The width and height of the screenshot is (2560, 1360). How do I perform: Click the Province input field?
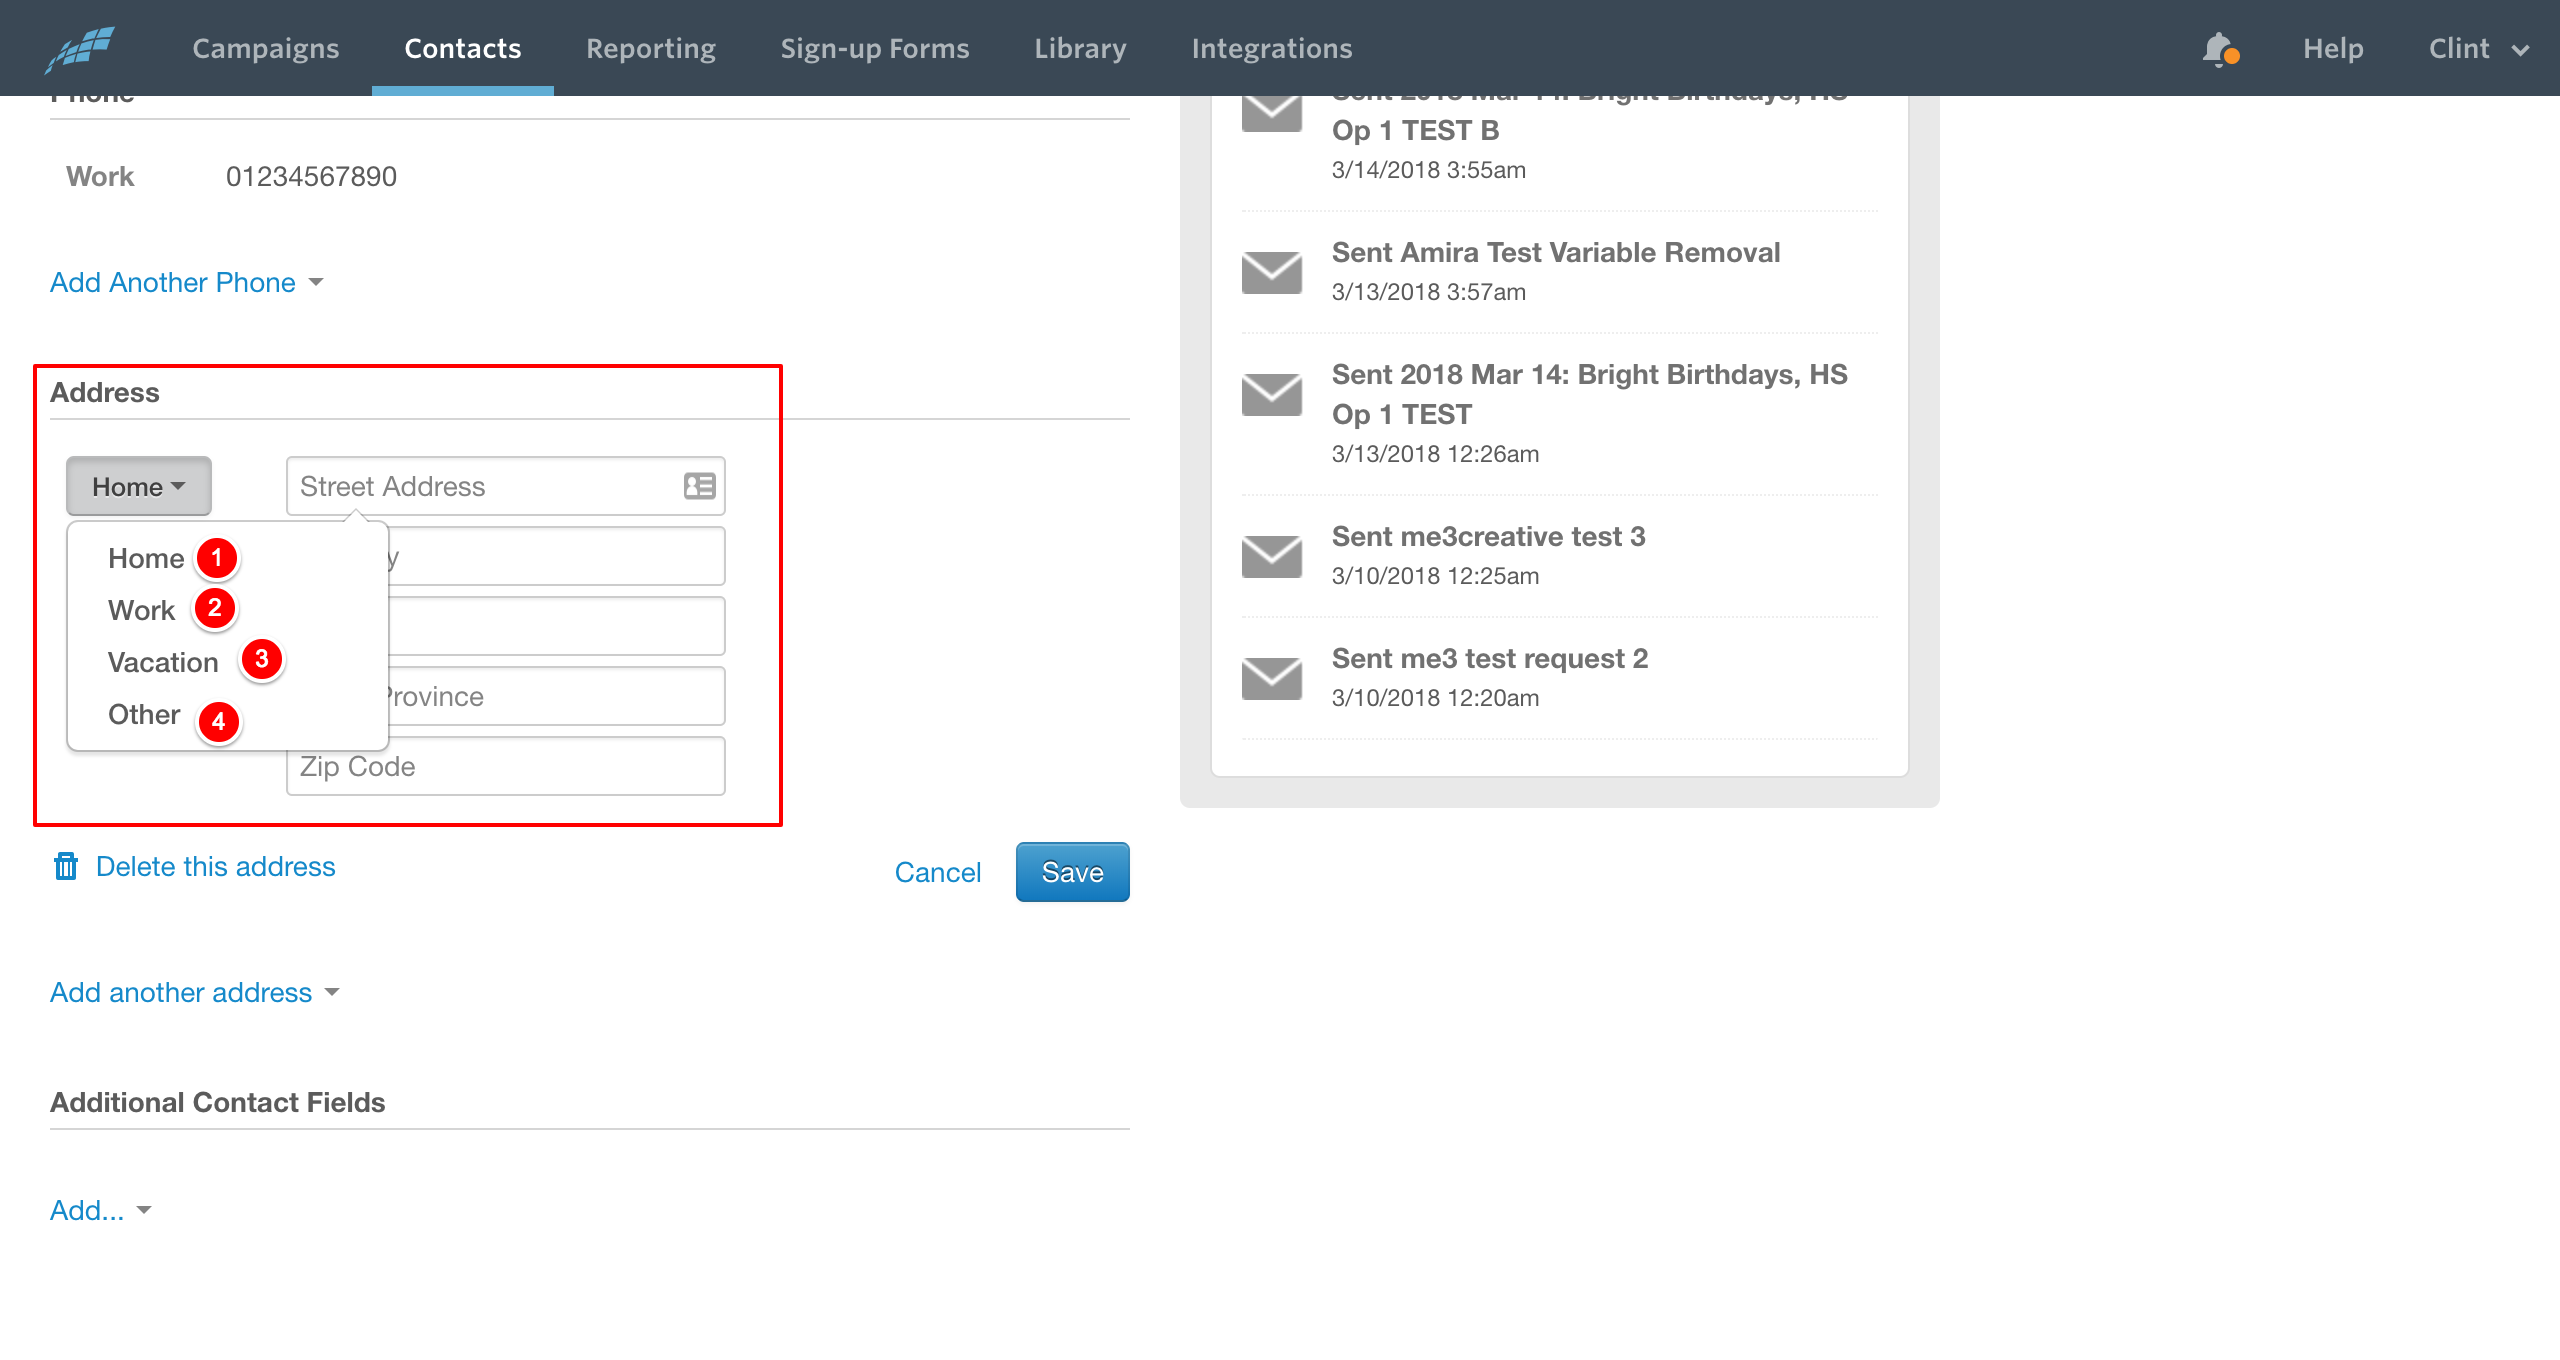[556, 696]
